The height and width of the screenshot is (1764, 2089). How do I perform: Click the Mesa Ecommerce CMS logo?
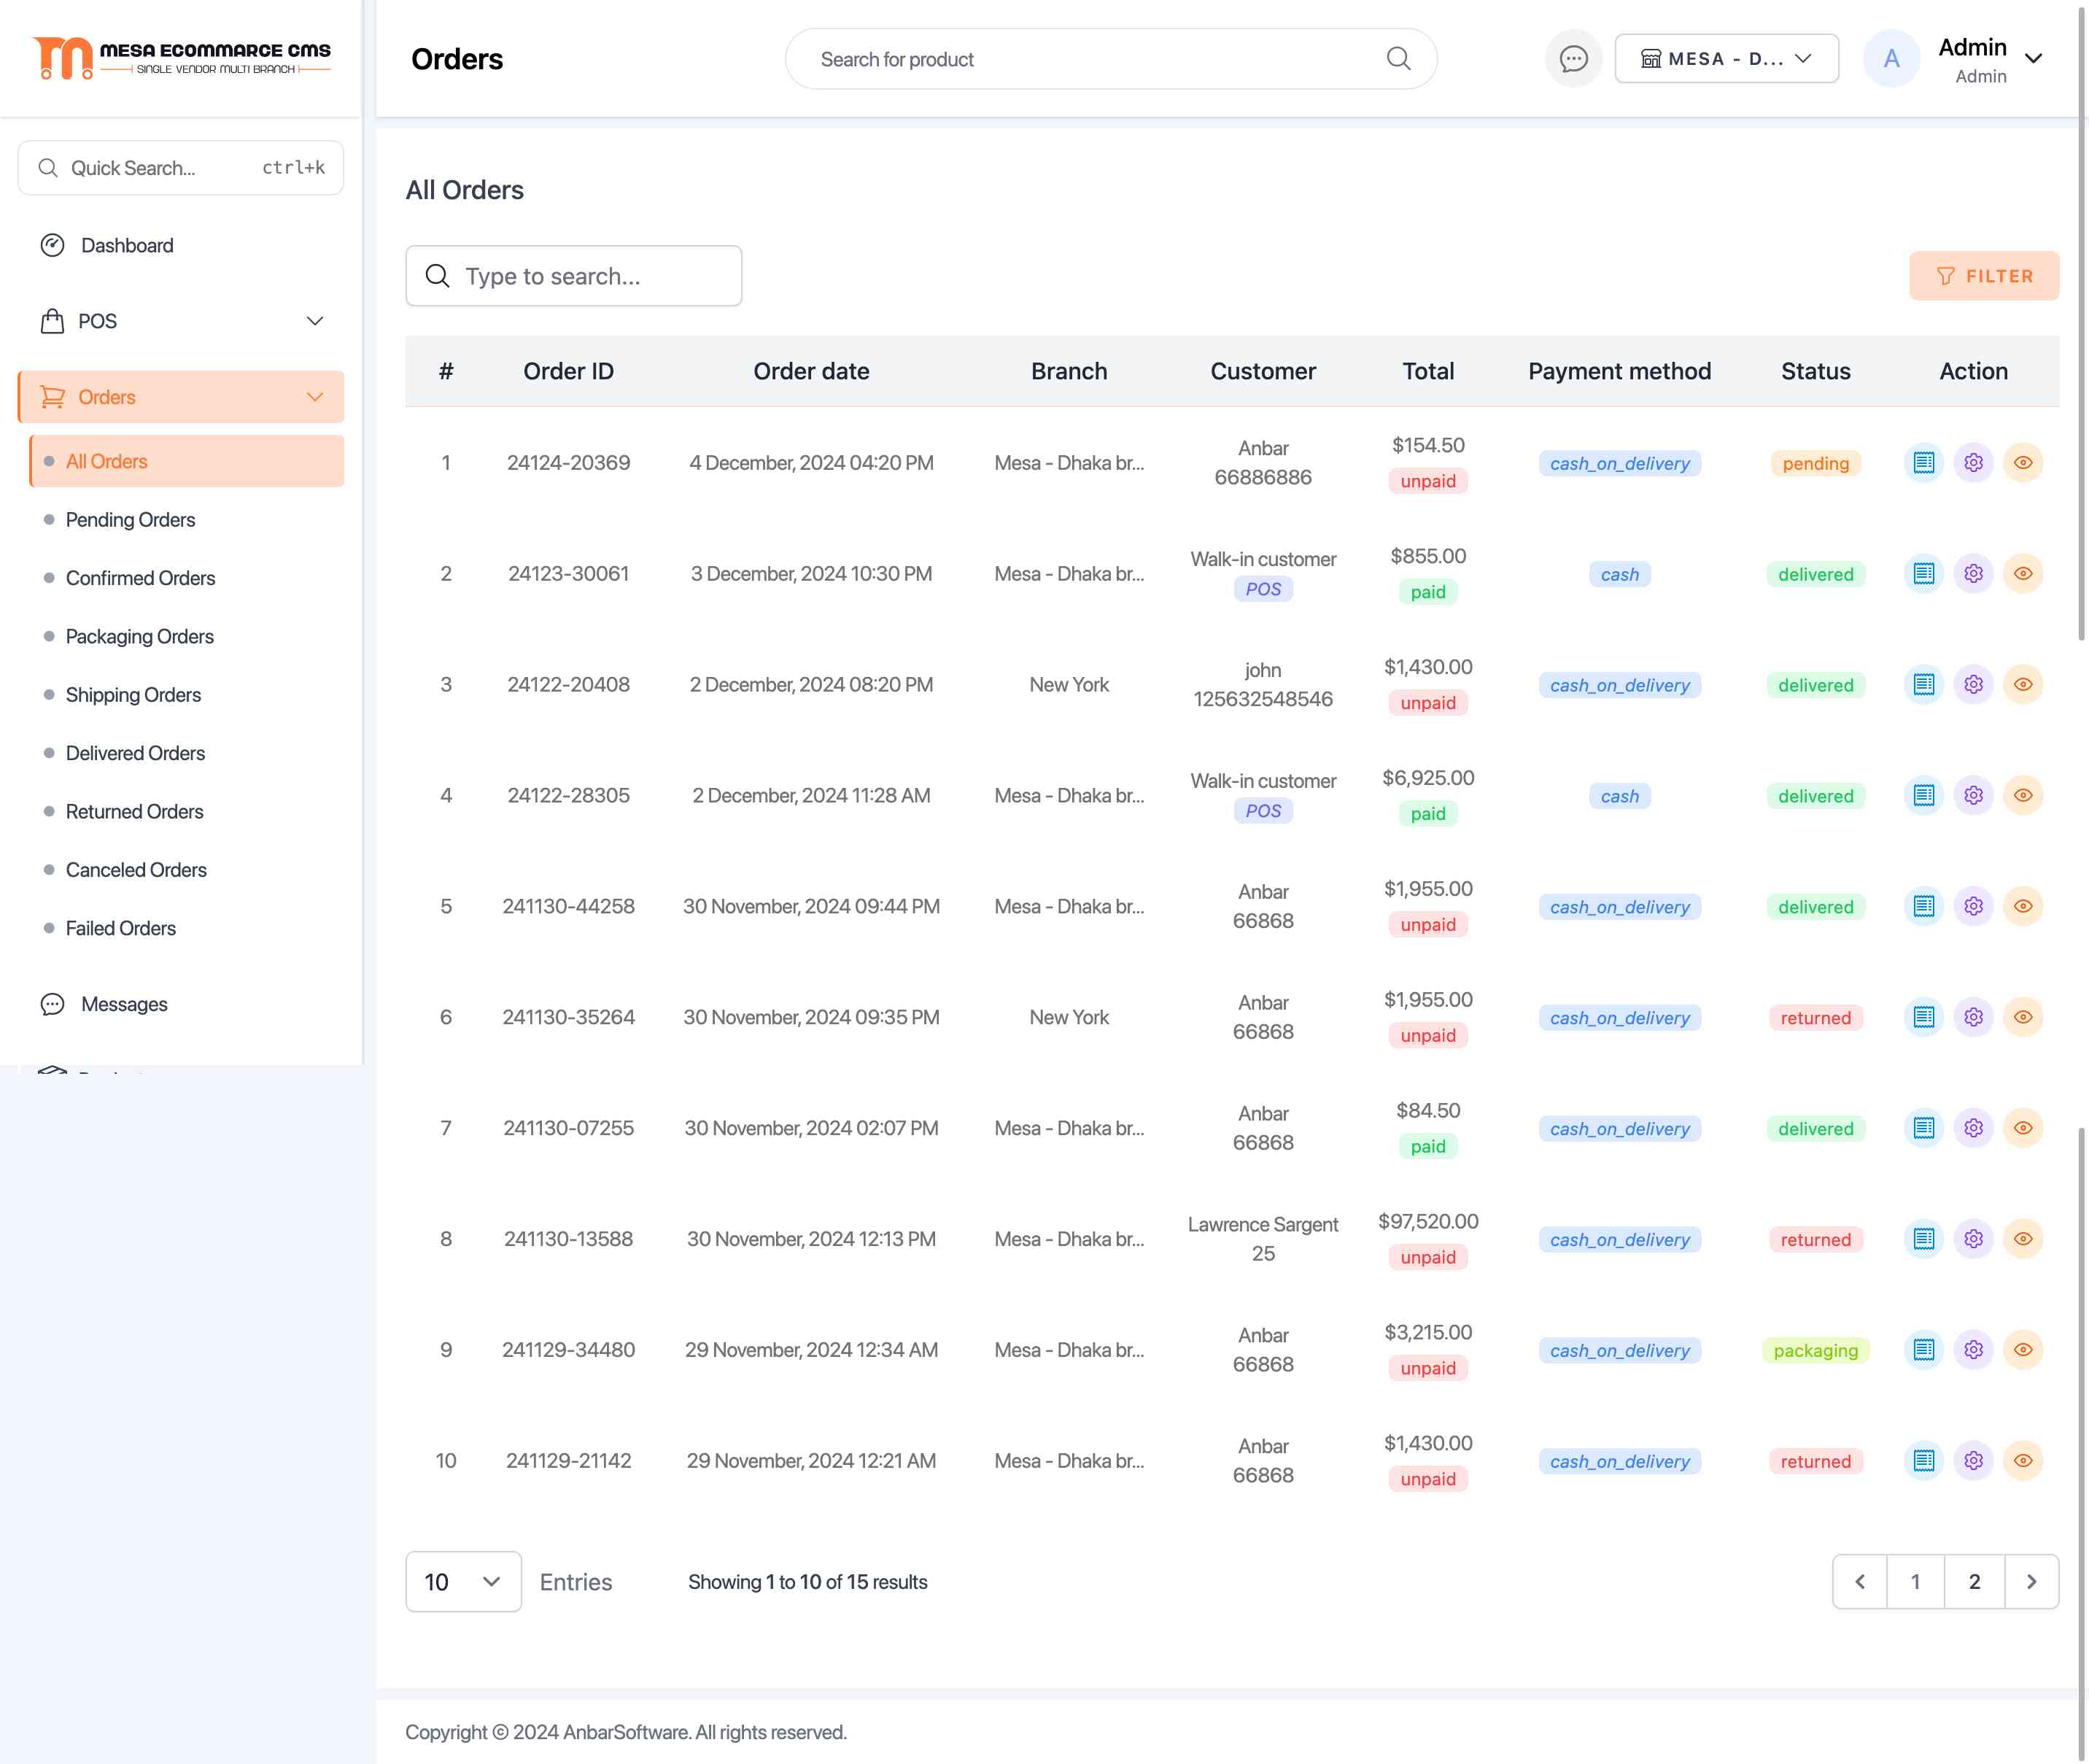click(x=181, y=58)
